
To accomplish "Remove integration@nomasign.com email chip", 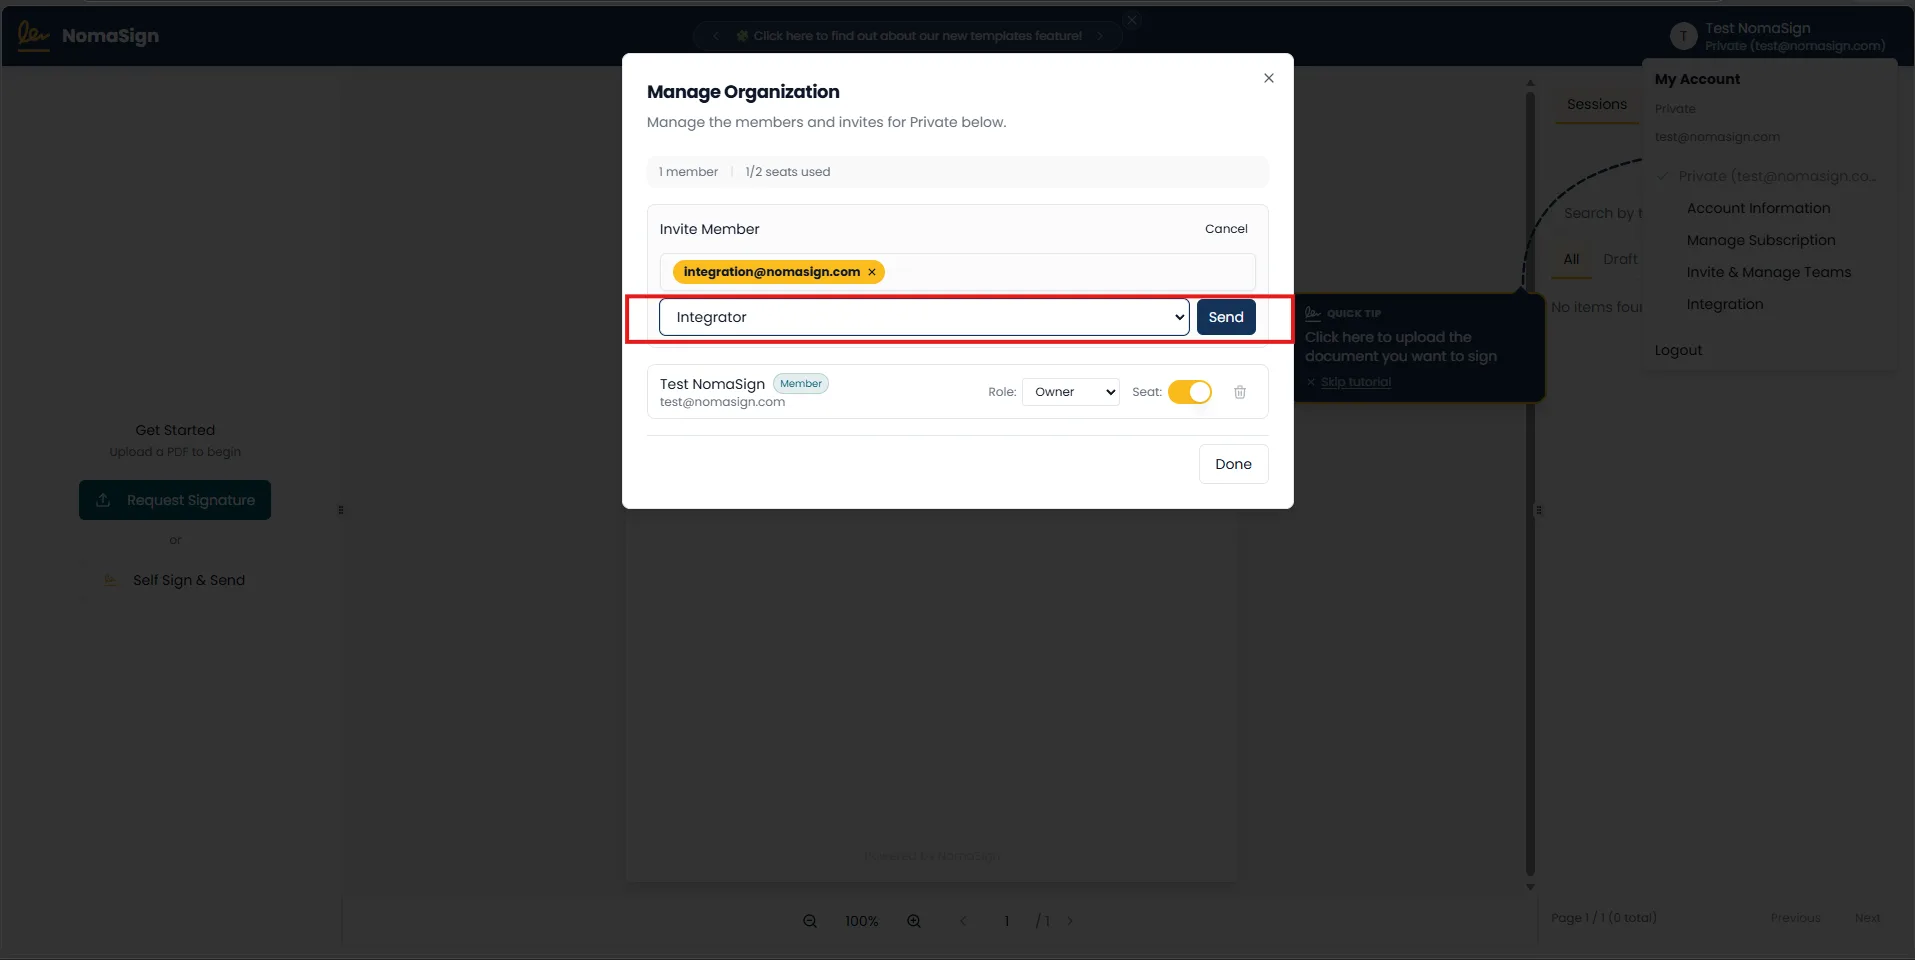I will point(872,272).
